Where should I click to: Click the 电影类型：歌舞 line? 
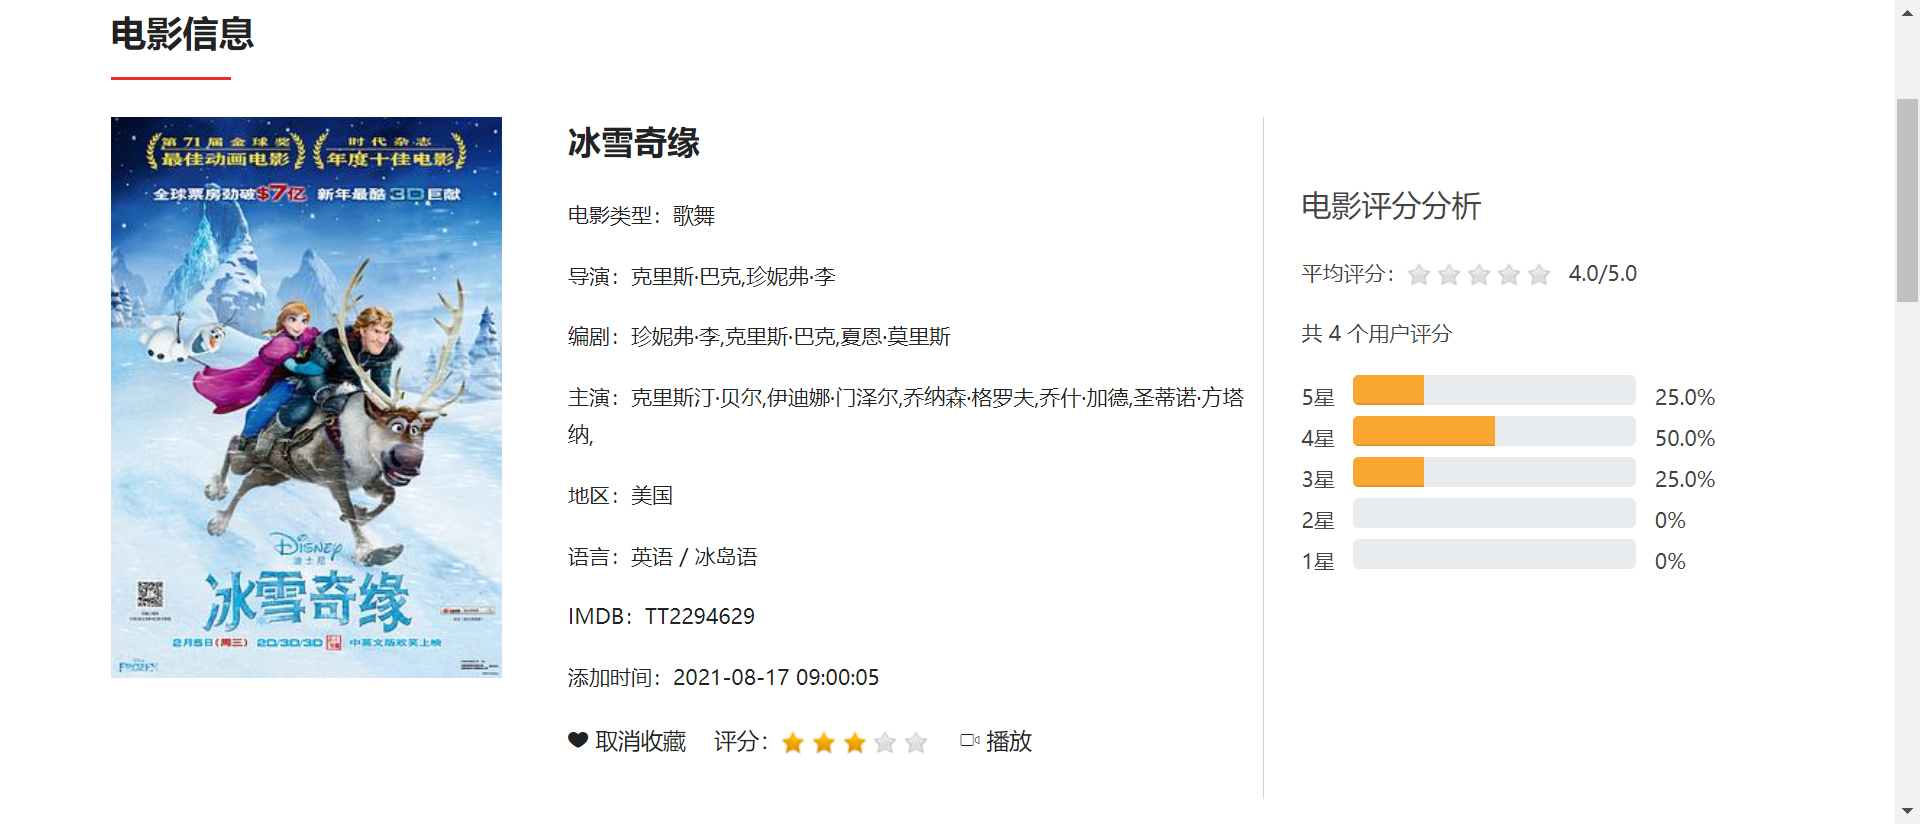point(641,216)
